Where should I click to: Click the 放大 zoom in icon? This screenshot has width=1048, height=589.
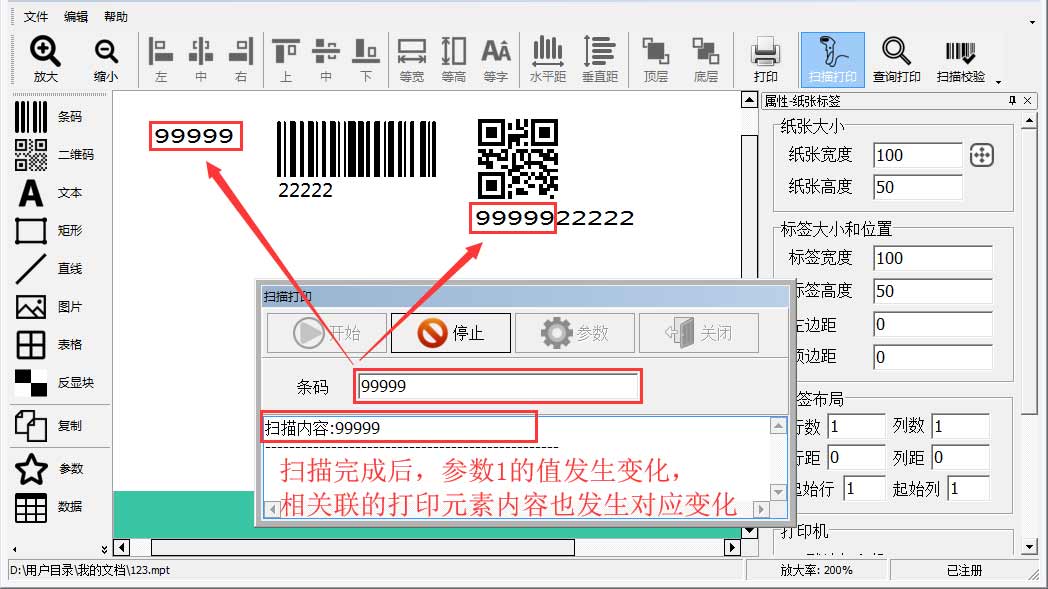(x=45, y=58)
